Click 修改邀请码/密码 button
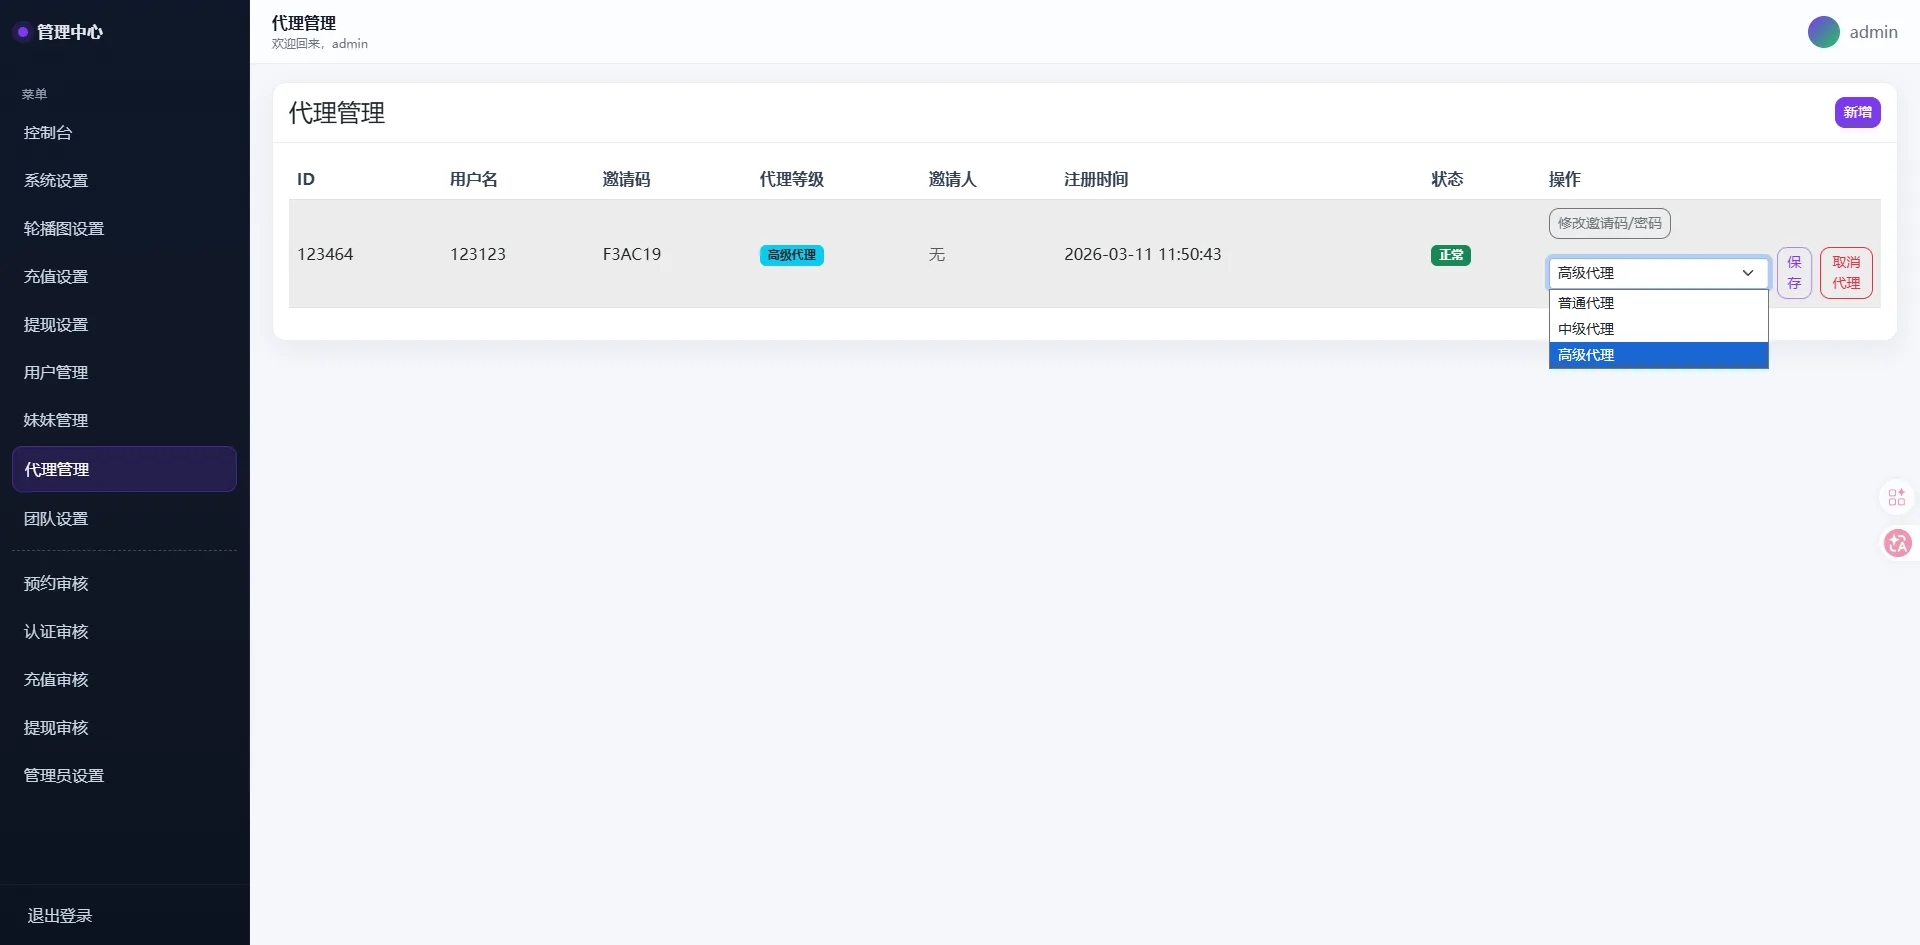This screenshot has height=945, width=1920. 1609,223
